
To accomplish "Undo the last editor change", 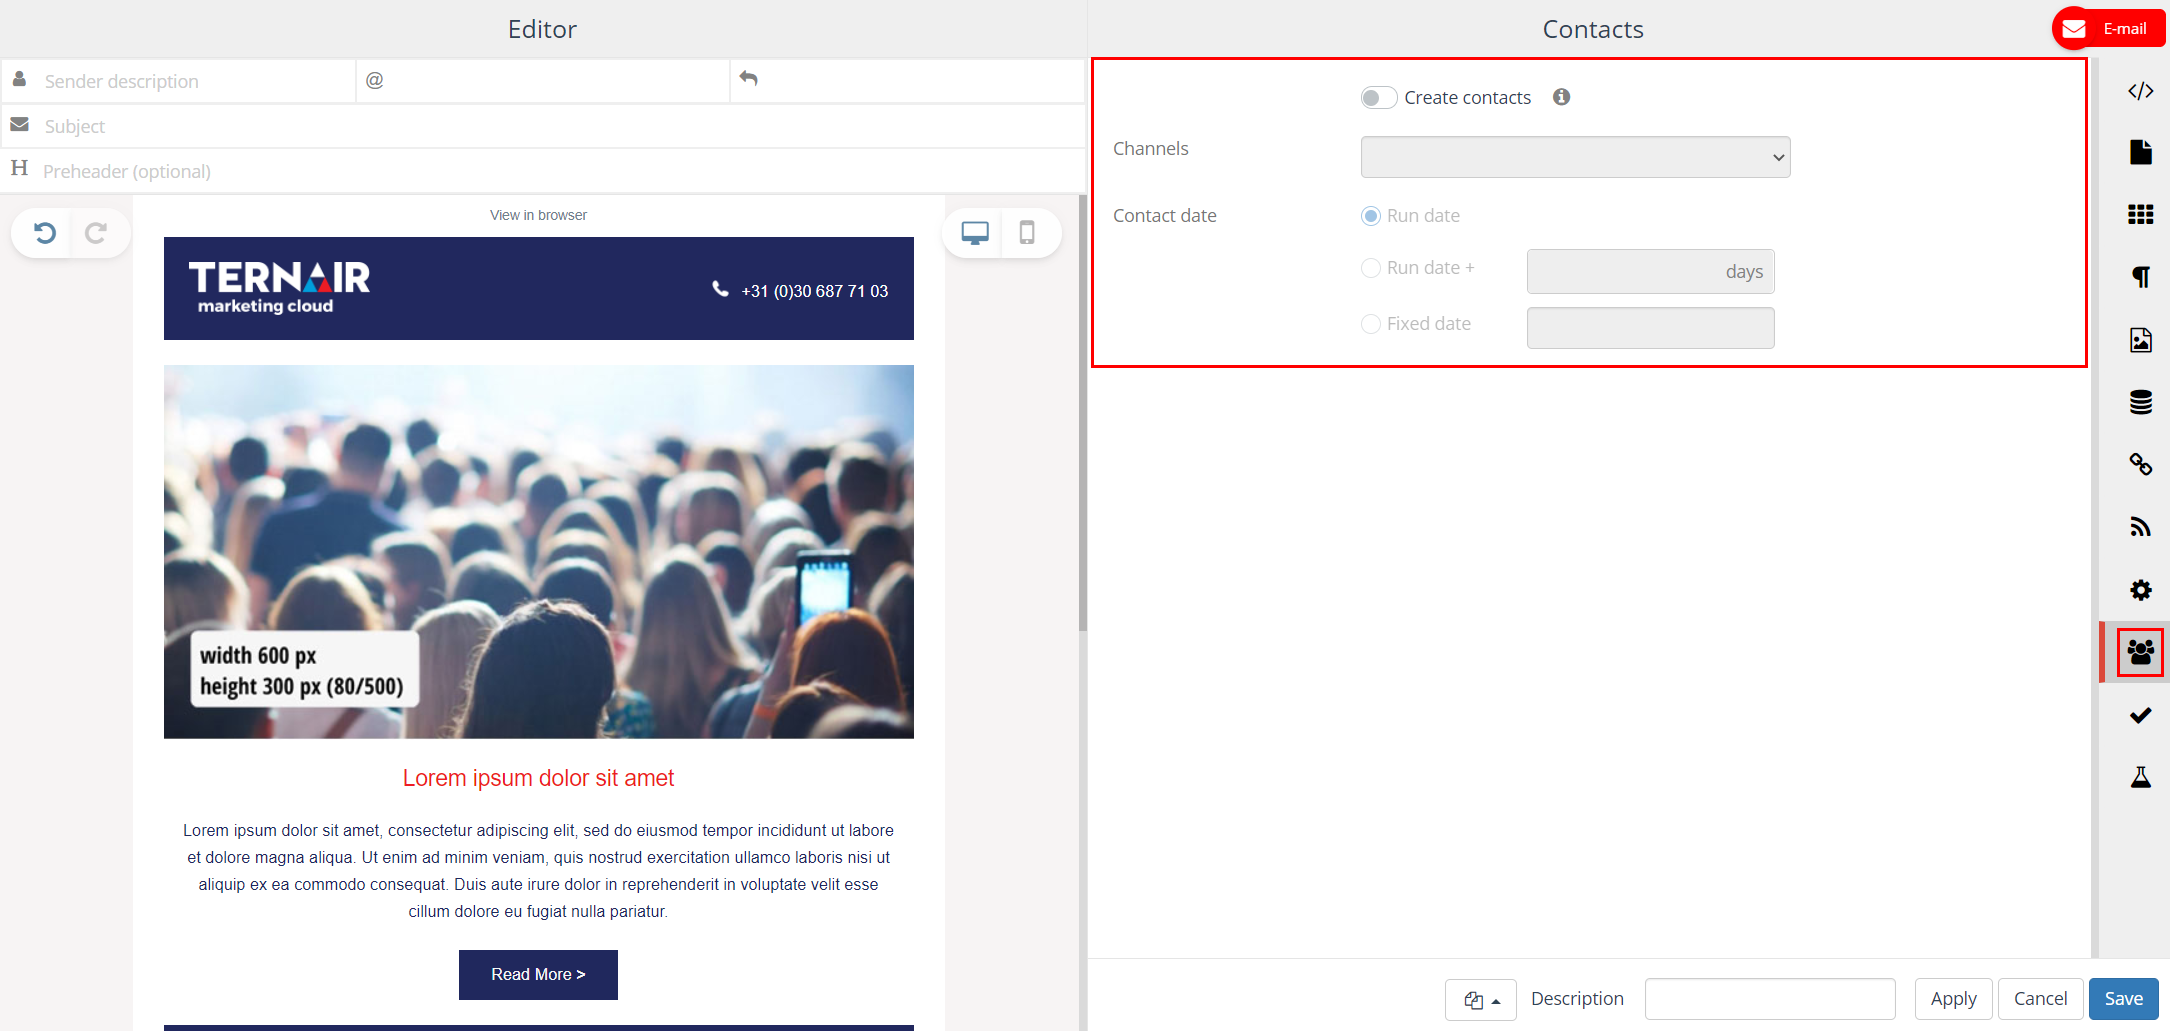I will click(44, 233).
